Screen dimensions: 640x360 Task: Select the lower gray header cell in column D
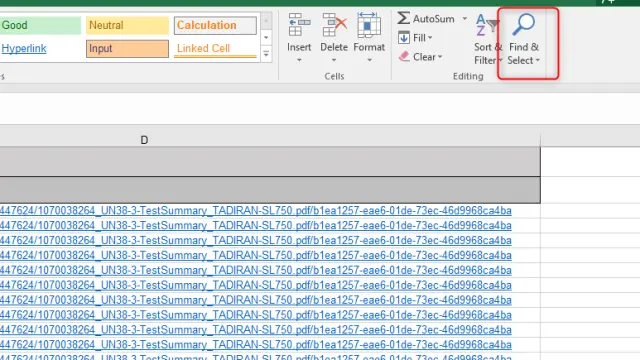tap(270, 190)
